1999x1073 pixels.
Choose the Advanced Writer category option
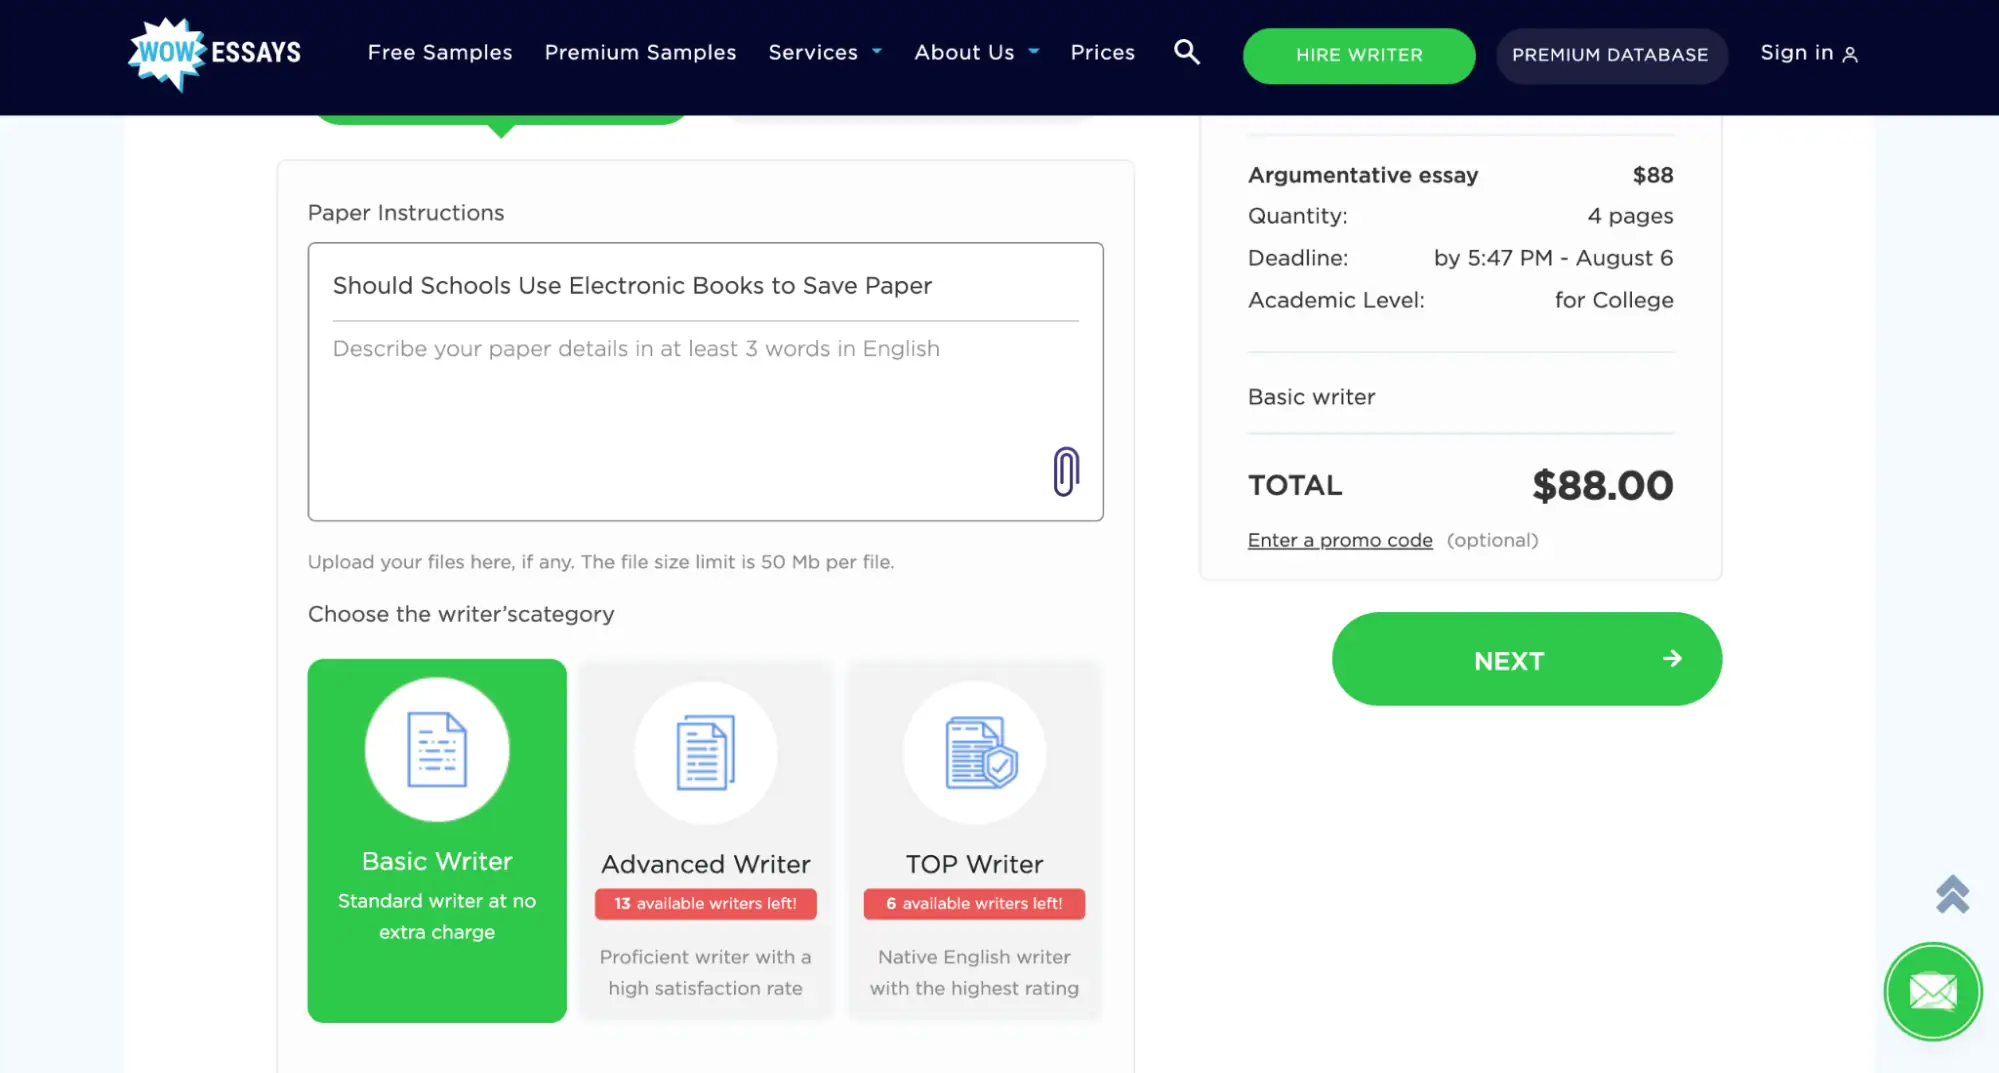705,864
